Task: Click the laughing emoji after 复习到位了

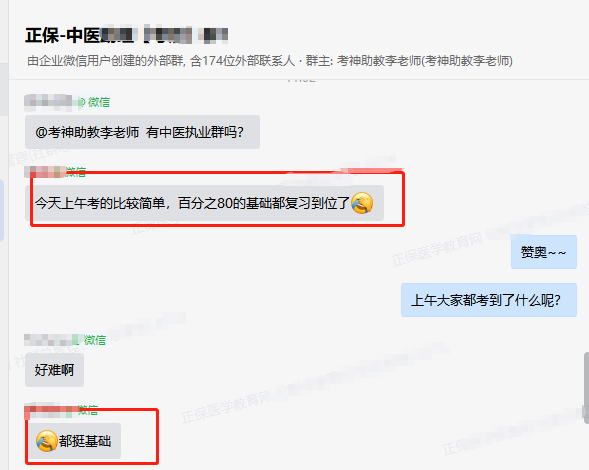Action: point(362,203)
